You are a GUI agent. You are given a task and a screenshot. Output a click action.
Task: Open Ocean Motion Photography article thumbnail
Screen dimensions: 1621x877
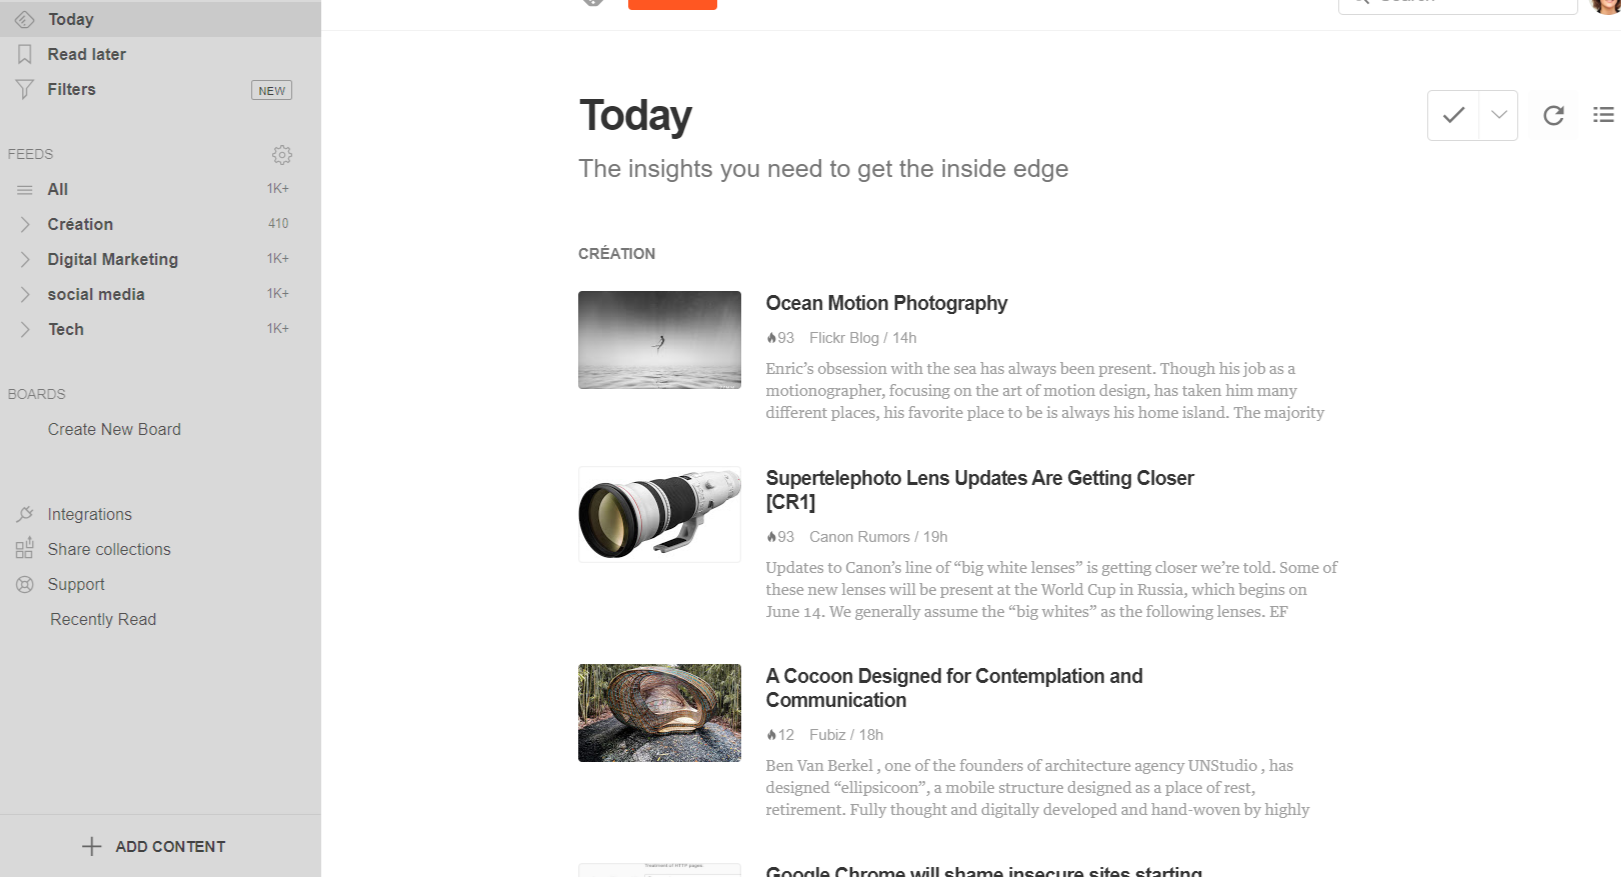659,340
